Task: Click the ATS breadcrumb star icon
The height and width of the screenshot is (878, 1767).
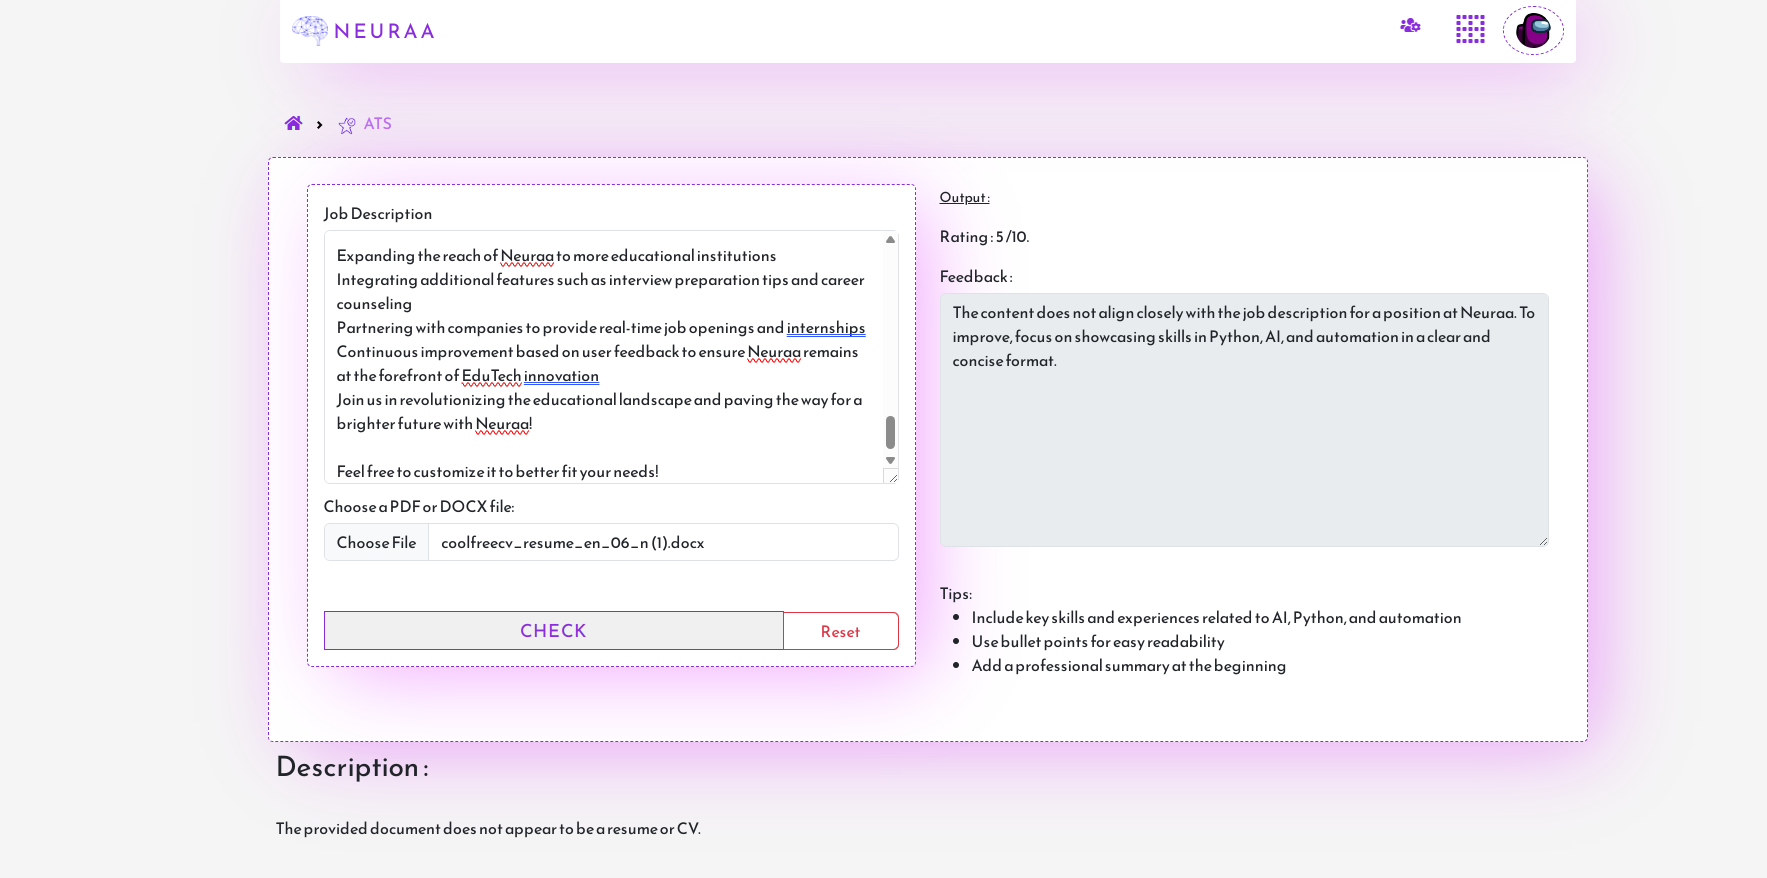Action: tap(347, 125)
